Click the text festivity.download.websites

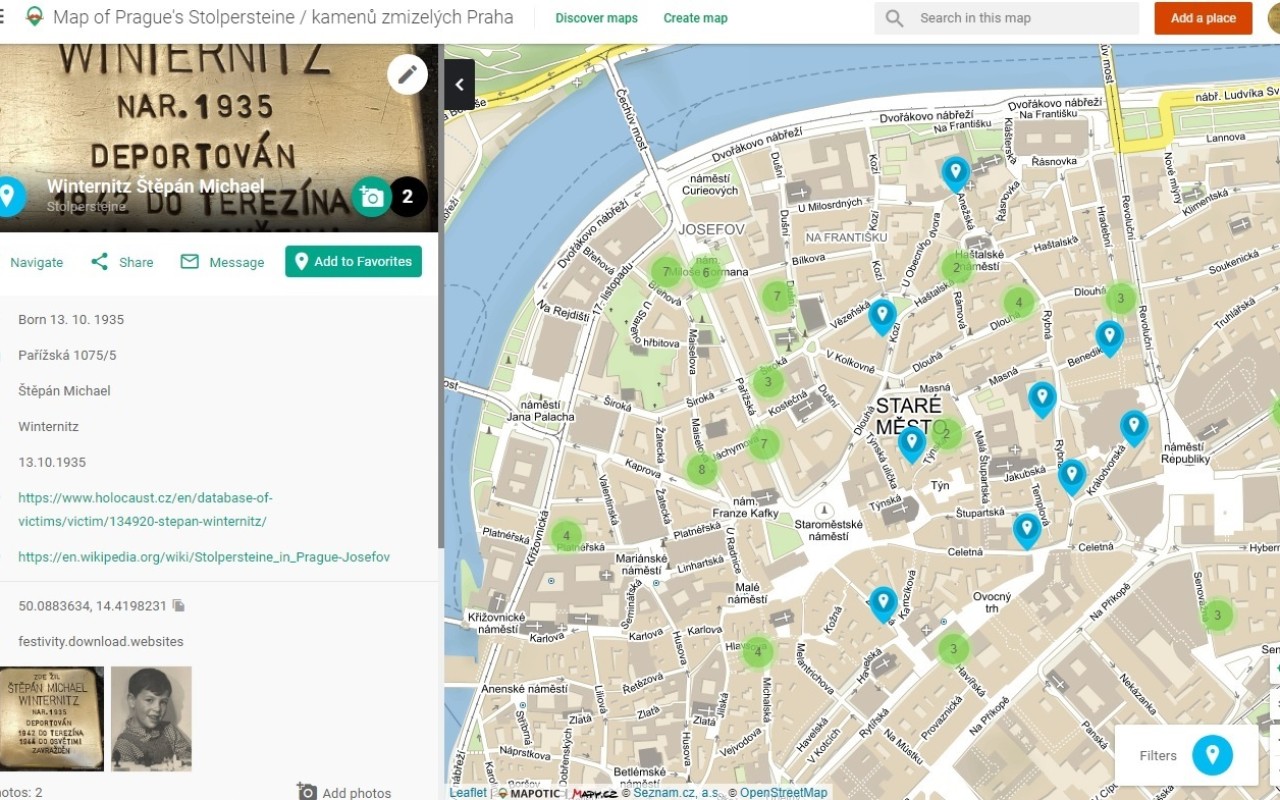tap(101, 642)
